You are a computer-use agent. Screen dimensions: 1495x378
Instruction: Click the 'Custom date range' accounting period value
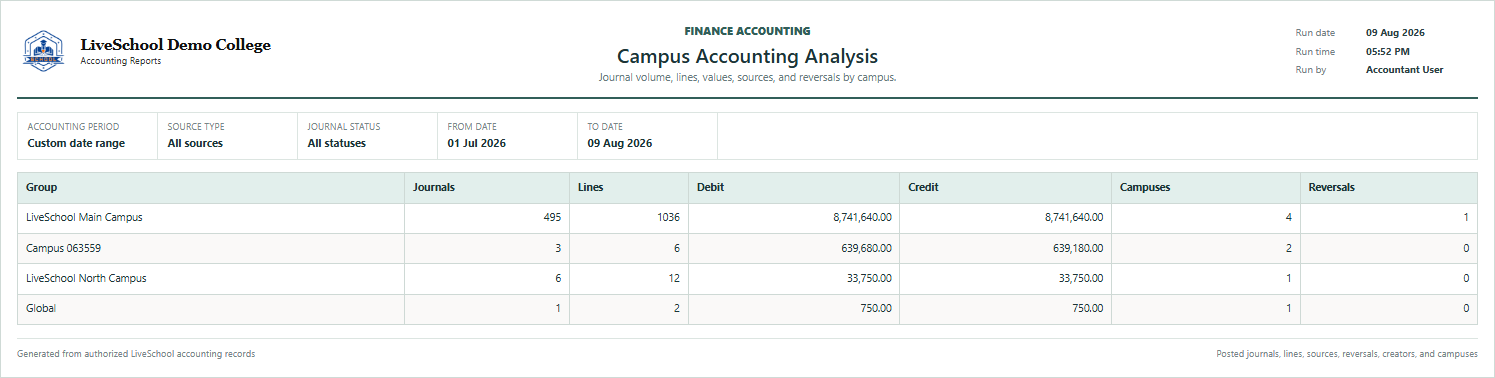(76, 143)
